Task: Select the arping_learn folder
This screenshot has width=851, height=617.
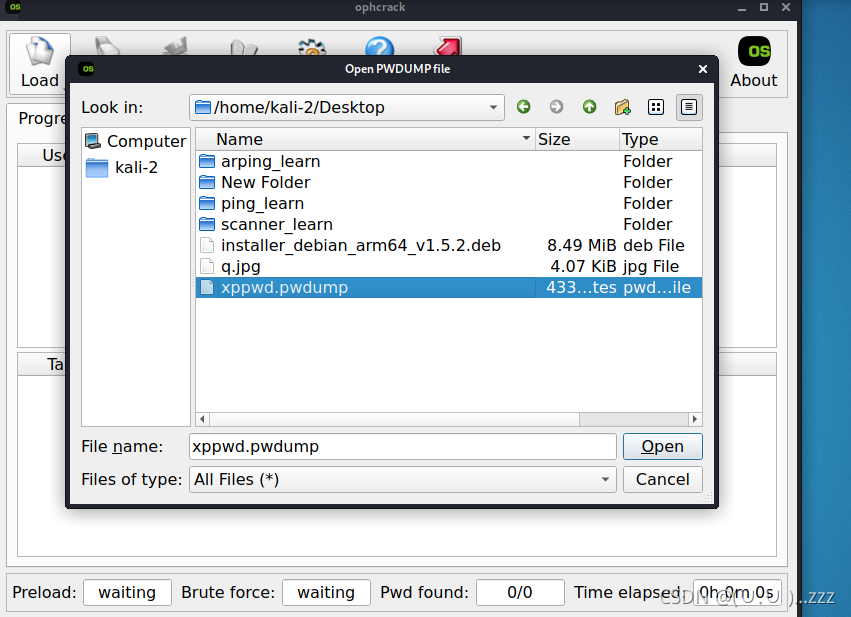Action: (x=448, y=162)
